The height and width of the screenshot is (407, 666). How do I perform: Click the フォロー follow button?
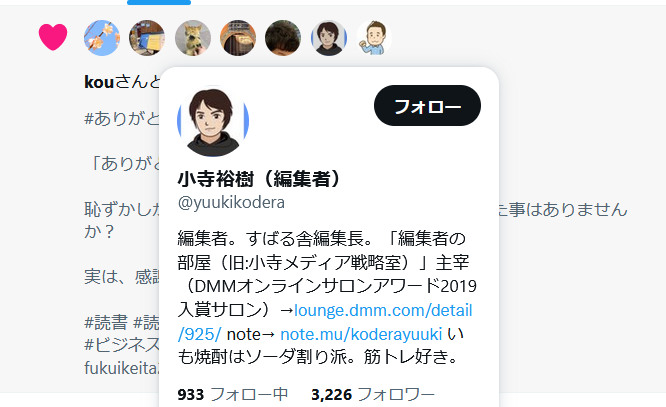[427, 105]
